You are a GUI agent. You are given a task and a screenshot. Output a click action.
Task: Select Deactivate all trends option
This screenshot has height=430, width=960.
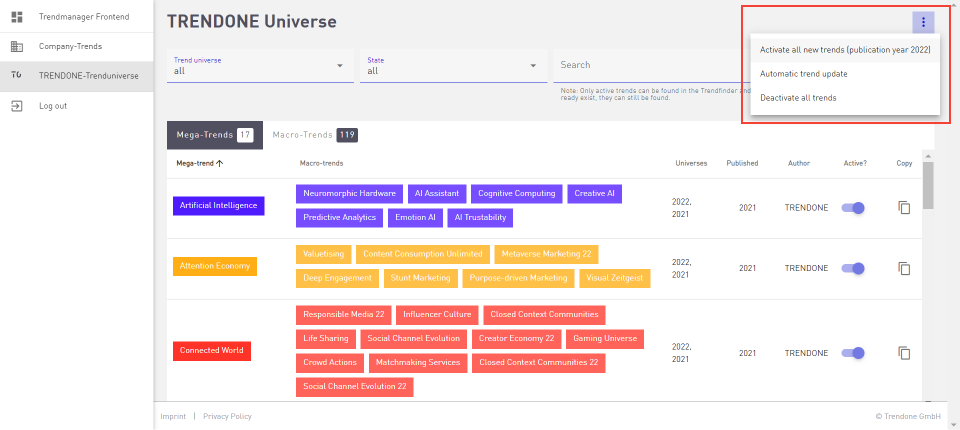(x=845, y=98)
